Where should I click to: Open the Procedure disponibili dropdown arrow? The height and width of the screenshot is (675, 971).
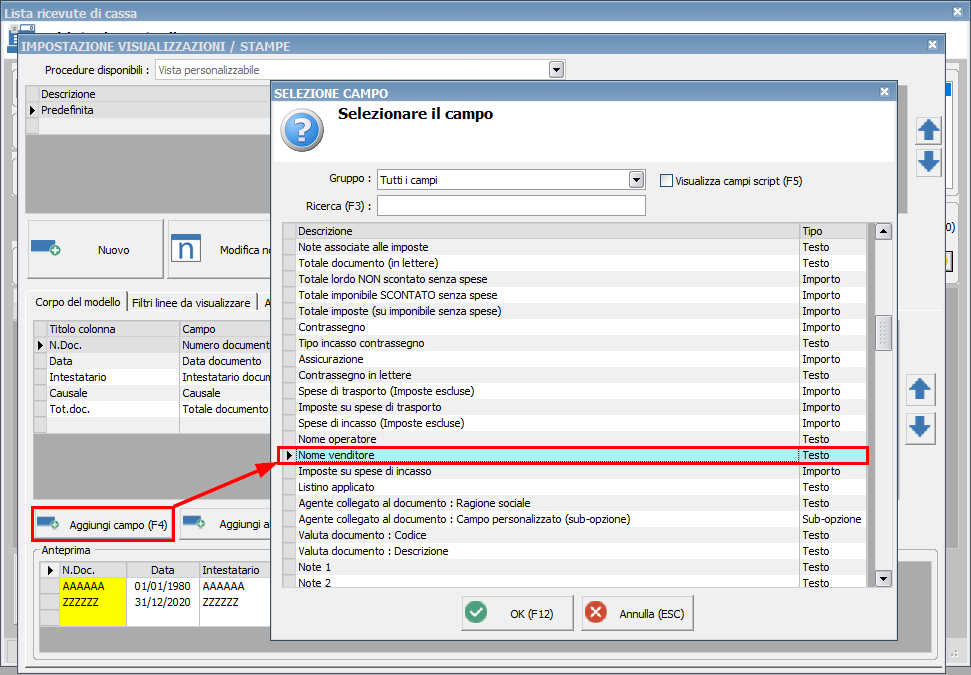[556, 70]
